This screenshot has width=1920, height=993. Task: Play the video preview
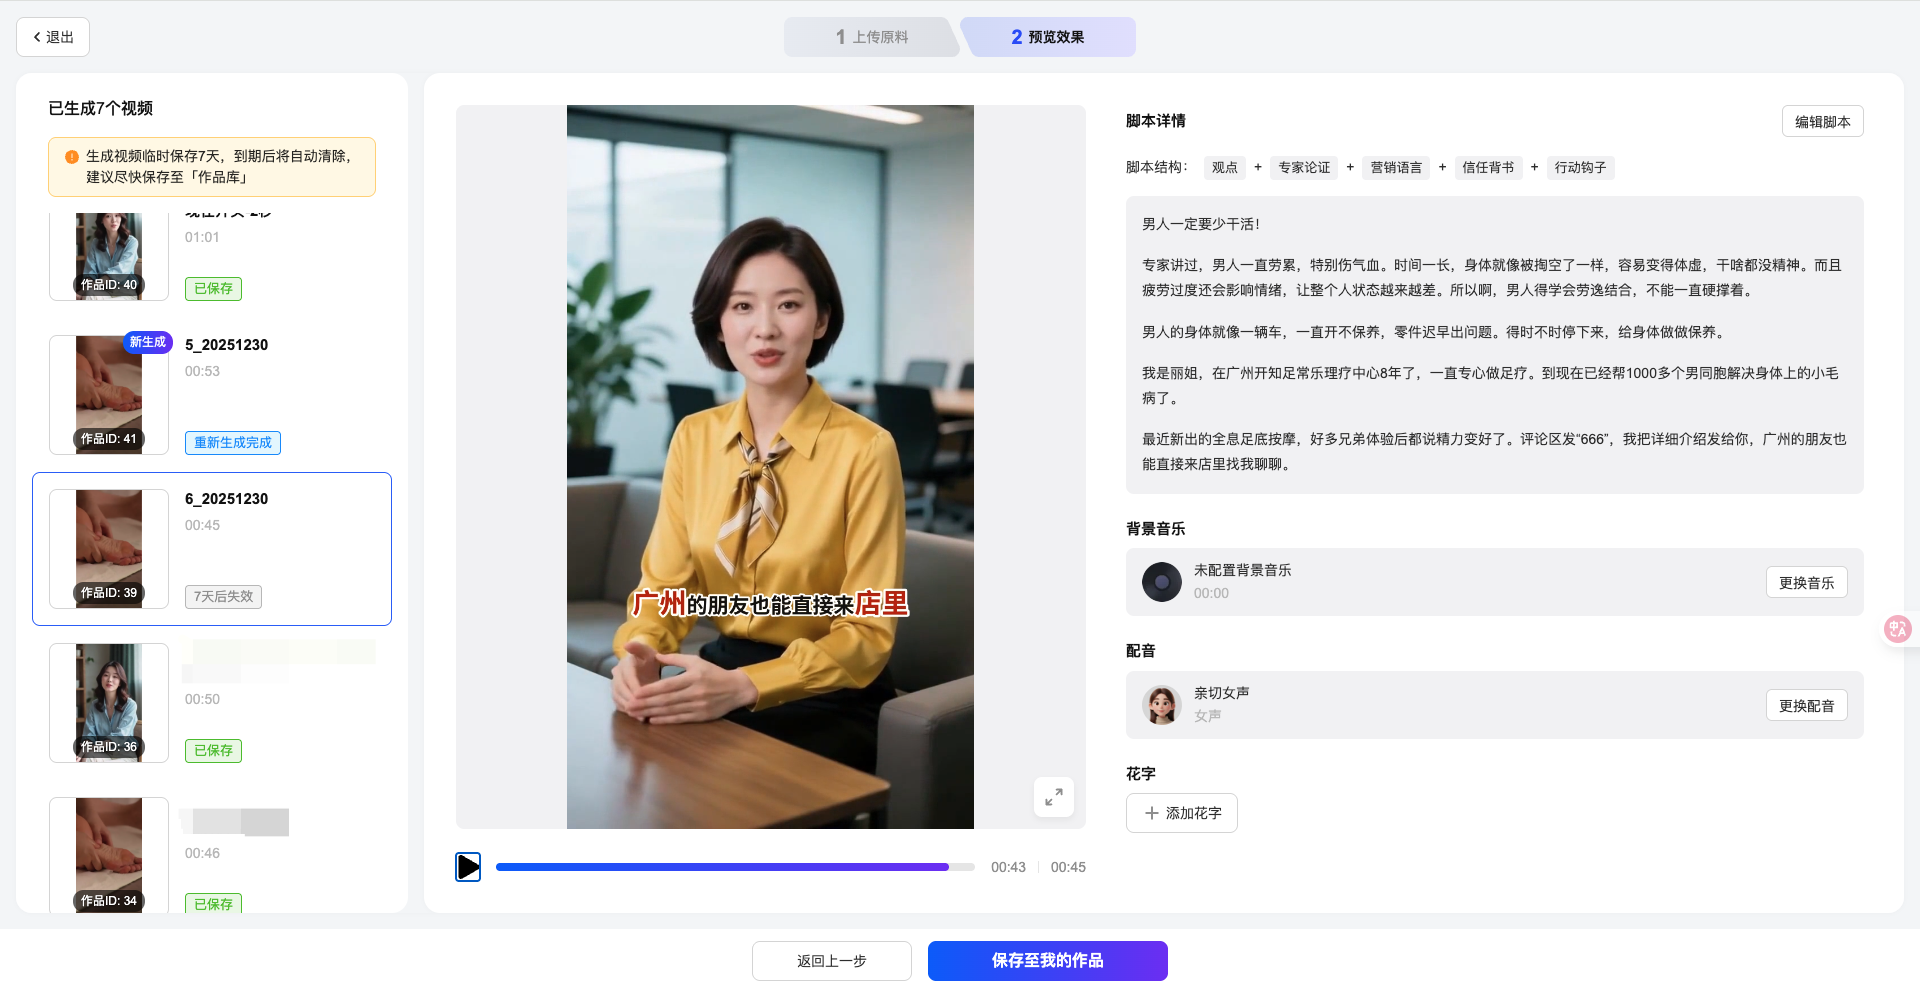tap(468, 867)
